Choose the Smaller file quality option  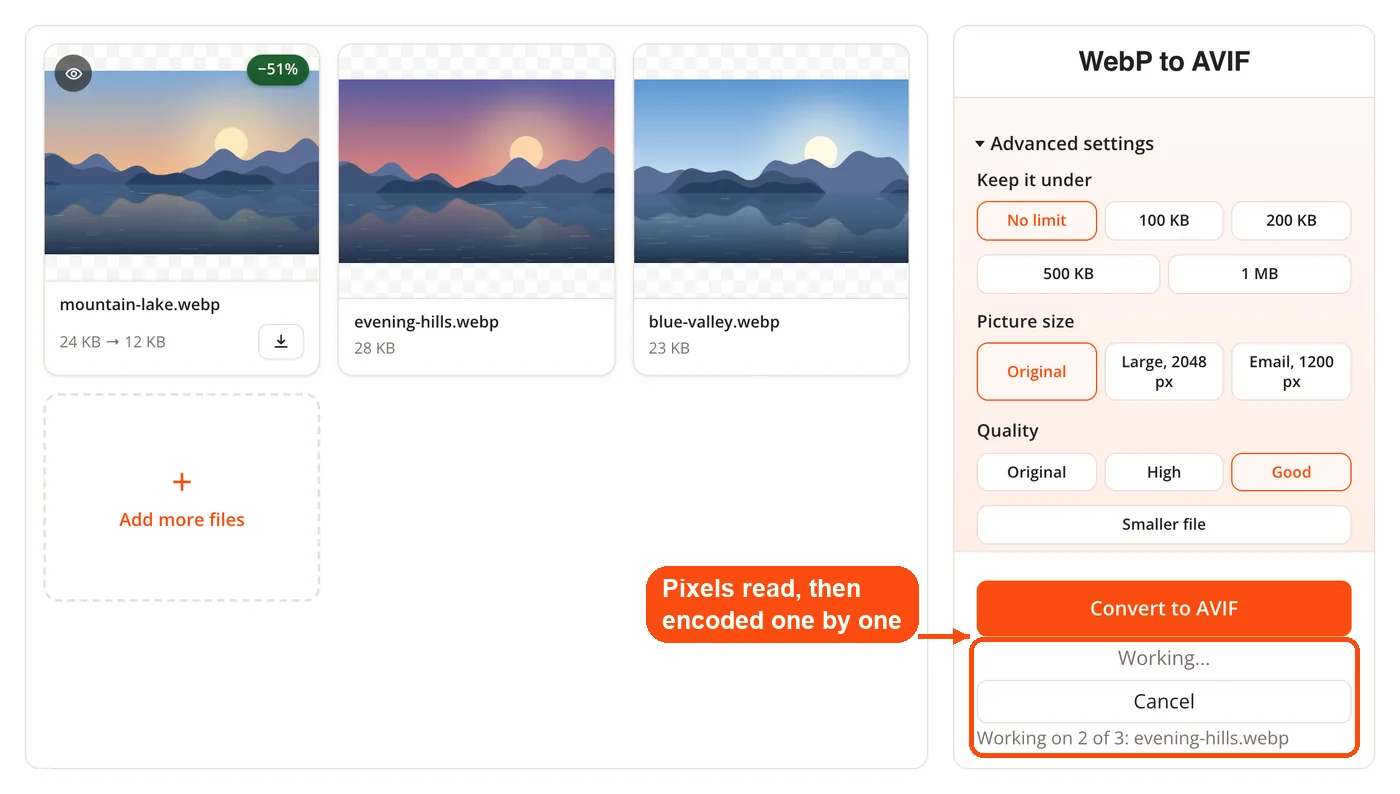click(x=1164, y=524)
